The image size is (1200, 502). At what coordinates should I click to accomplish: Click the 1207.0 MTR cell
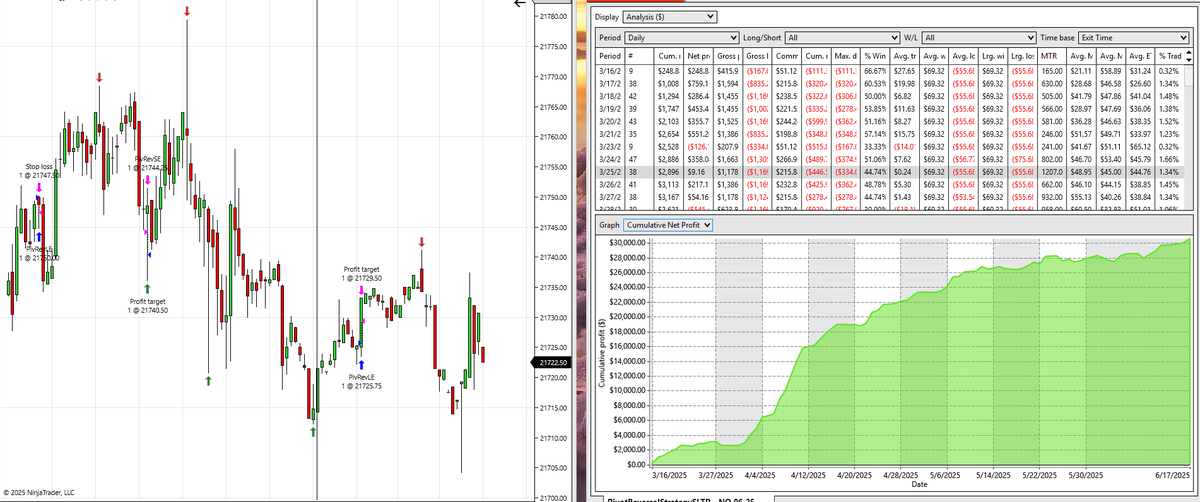tap(1051, 172)
